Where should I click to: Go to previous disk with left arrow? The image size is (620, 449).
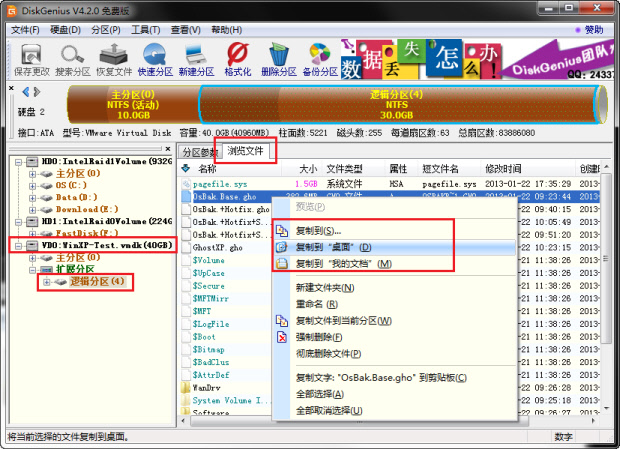[x=26, y=92]
